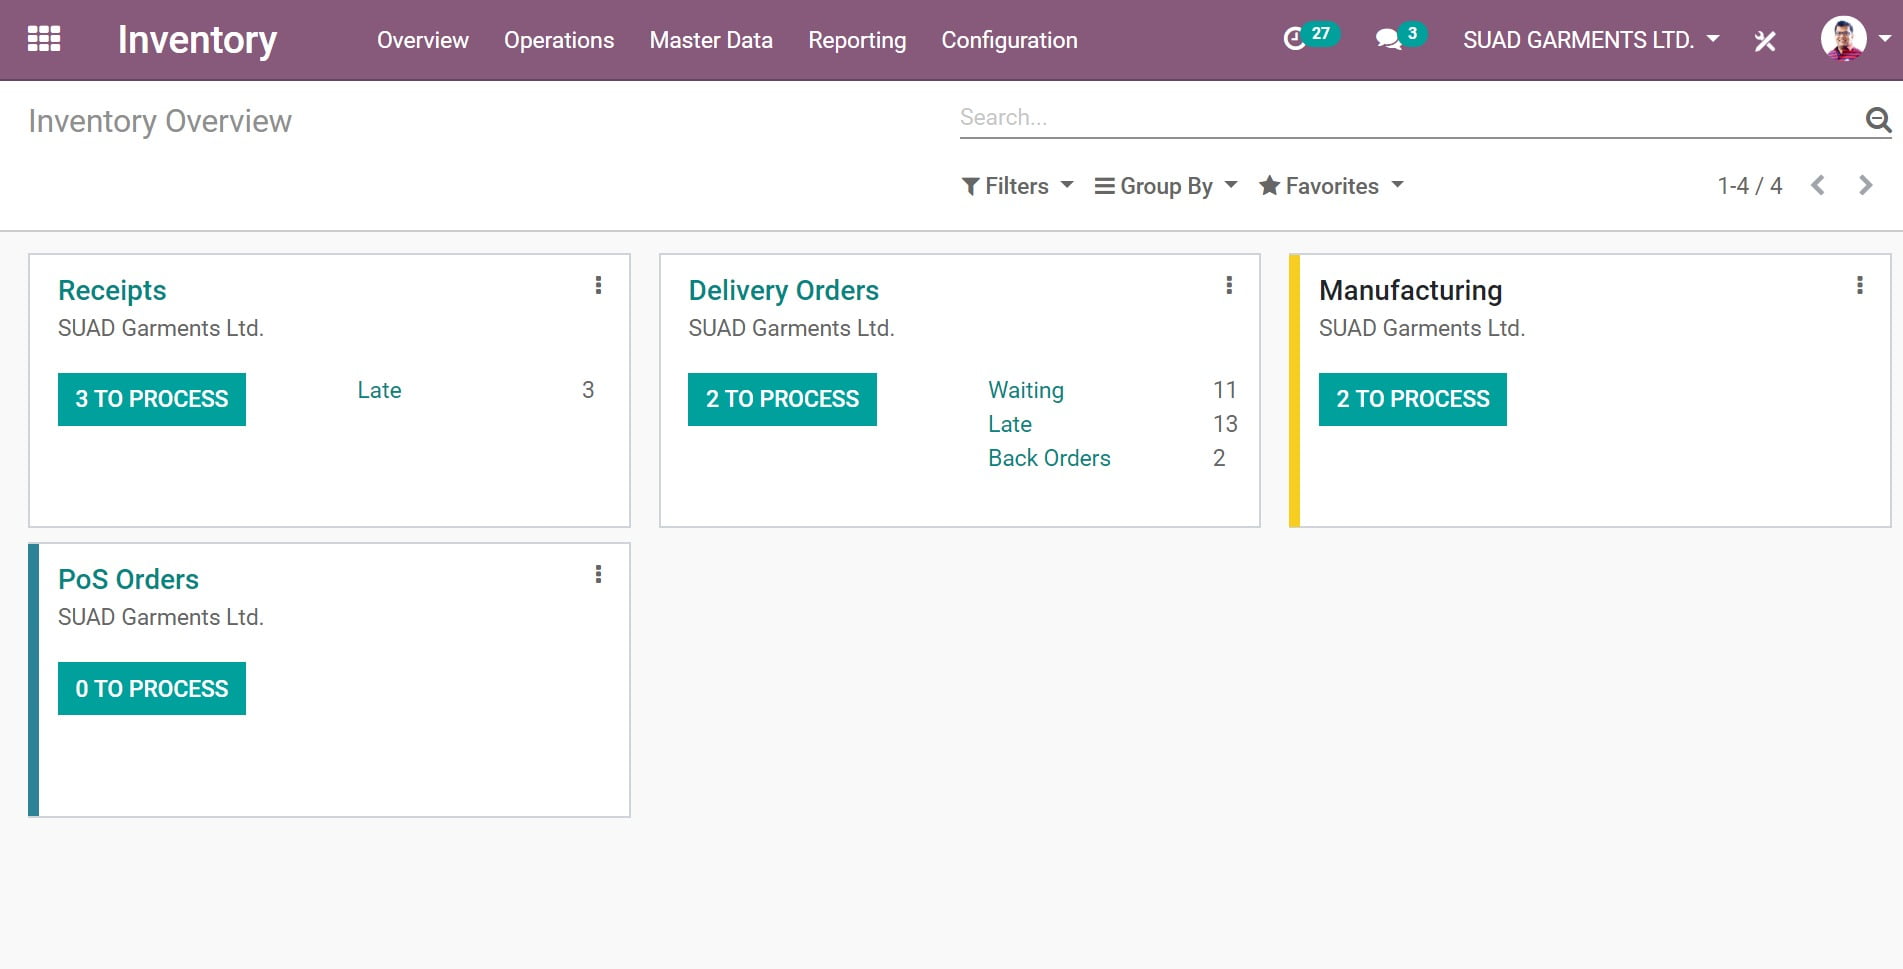The image size is (1903, 969).
Task: Open the Manufacturing card kebab menu
Action: coord(1859,285)
